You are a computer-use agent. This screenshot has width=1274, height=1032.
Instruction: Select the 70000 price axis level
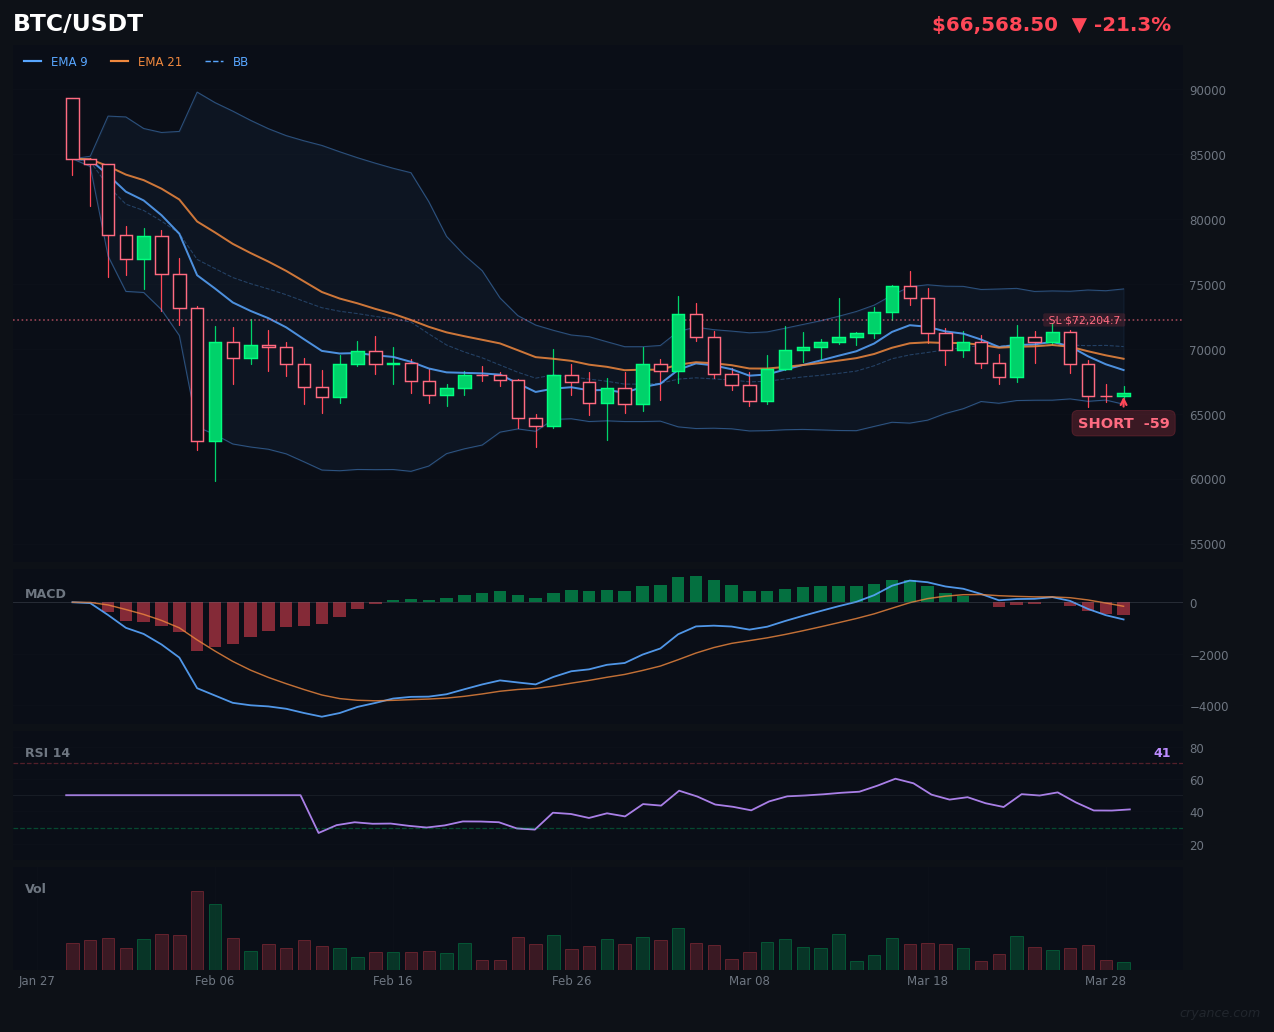coord(1207,349)
